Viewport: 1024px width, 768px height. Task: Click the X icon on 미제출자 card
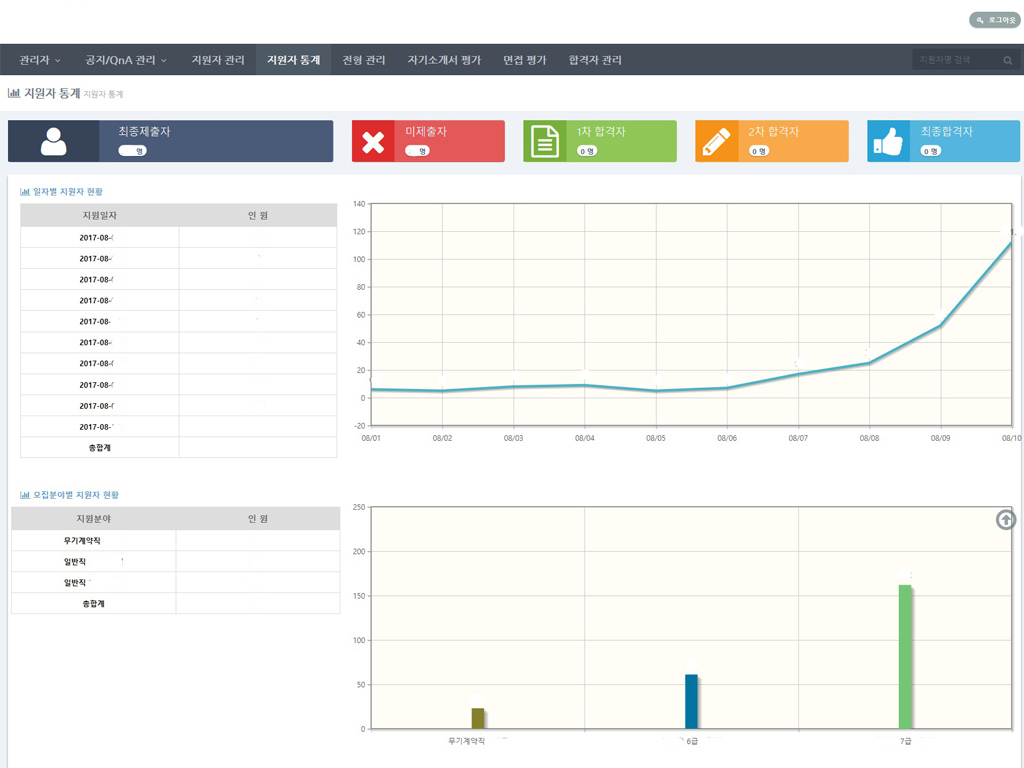[x=374, y=142]
